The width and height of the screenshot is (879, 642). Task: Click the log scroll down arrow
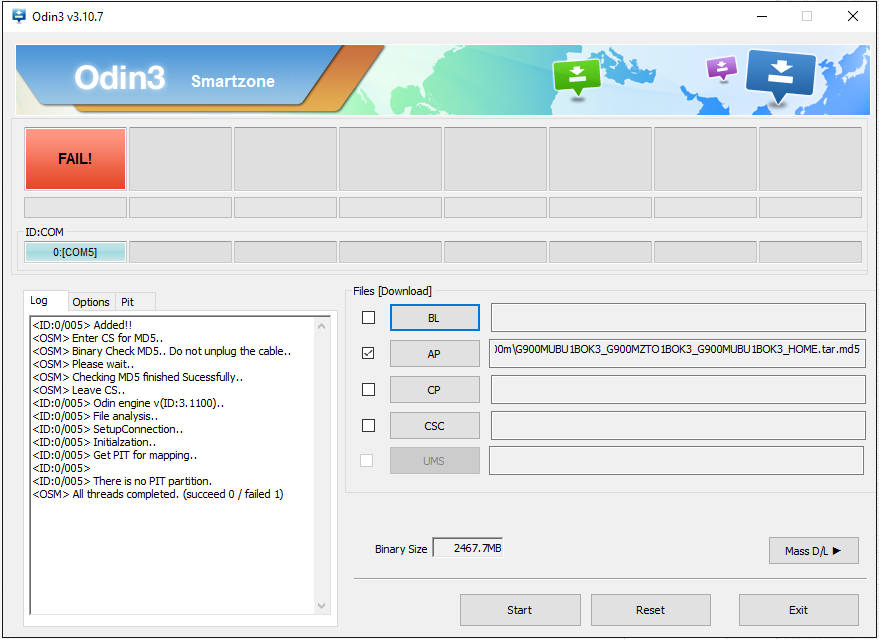(321, 606)
